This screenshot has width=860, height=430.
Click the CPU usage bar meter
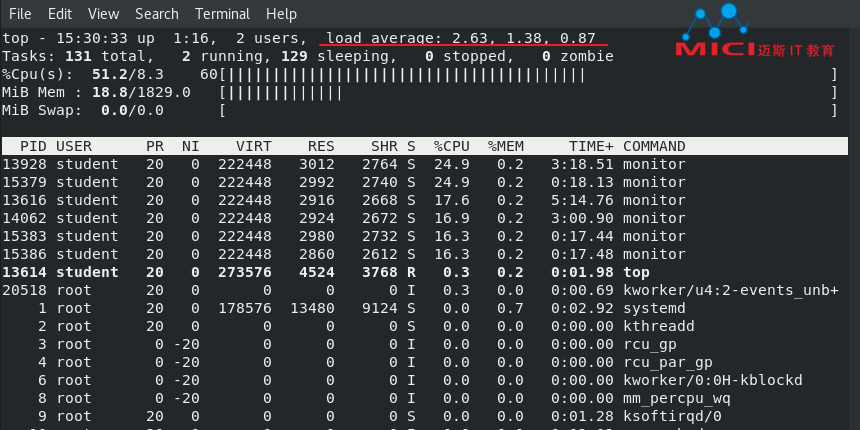[x=528, y=75]
